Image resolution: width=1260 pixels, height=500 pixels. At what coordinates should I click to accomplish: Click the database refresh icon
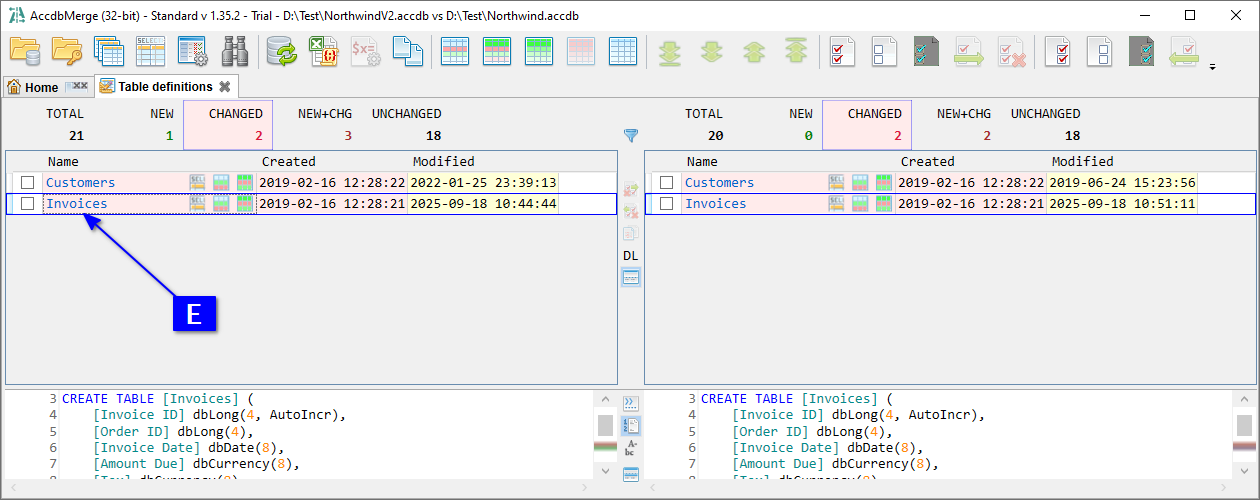[x=282, y=50]
